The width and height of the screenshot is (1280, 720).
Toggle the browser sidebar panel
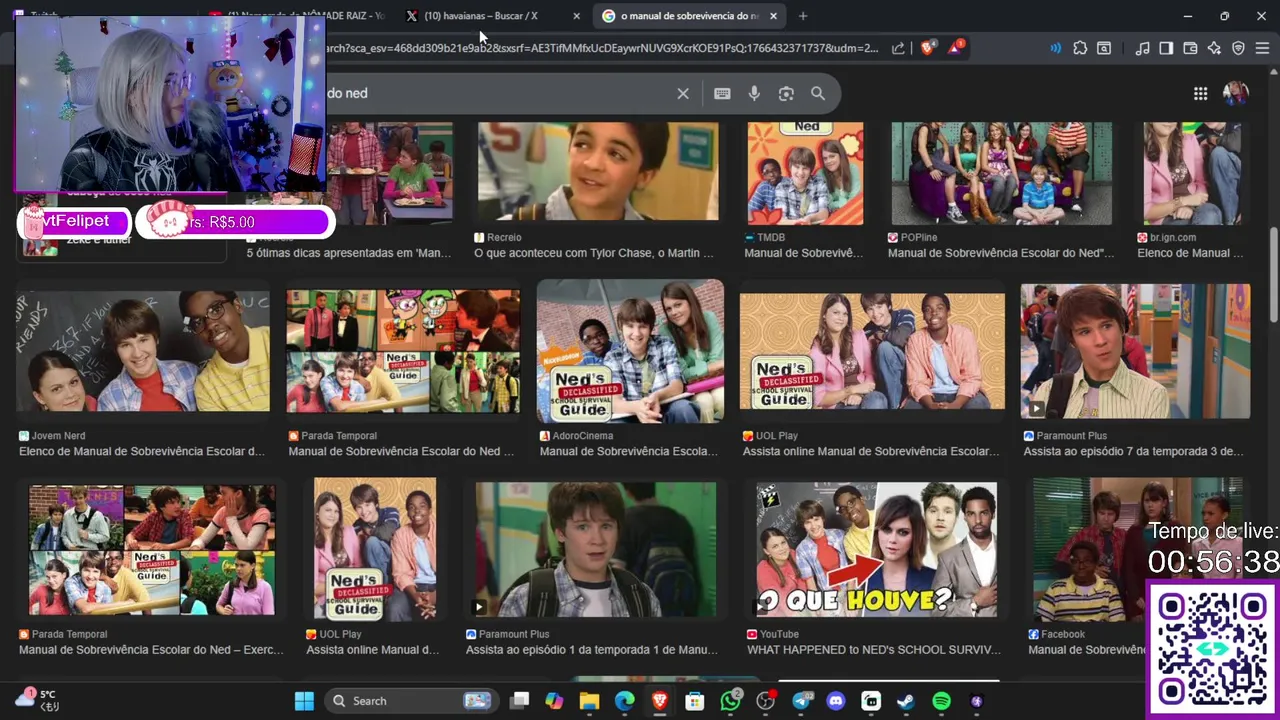1166,48
